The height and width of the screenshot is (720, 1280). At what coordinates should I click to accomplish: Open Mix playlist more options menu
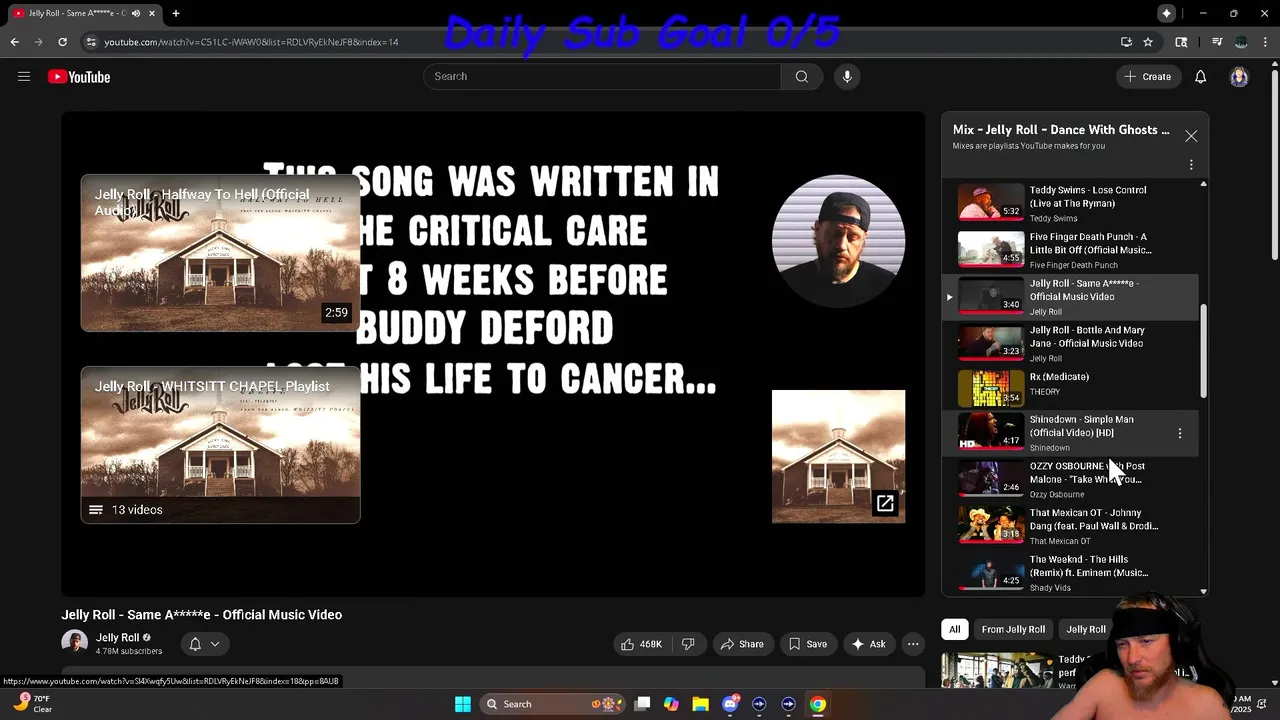pyautogui.click(x=1191, y=165)
